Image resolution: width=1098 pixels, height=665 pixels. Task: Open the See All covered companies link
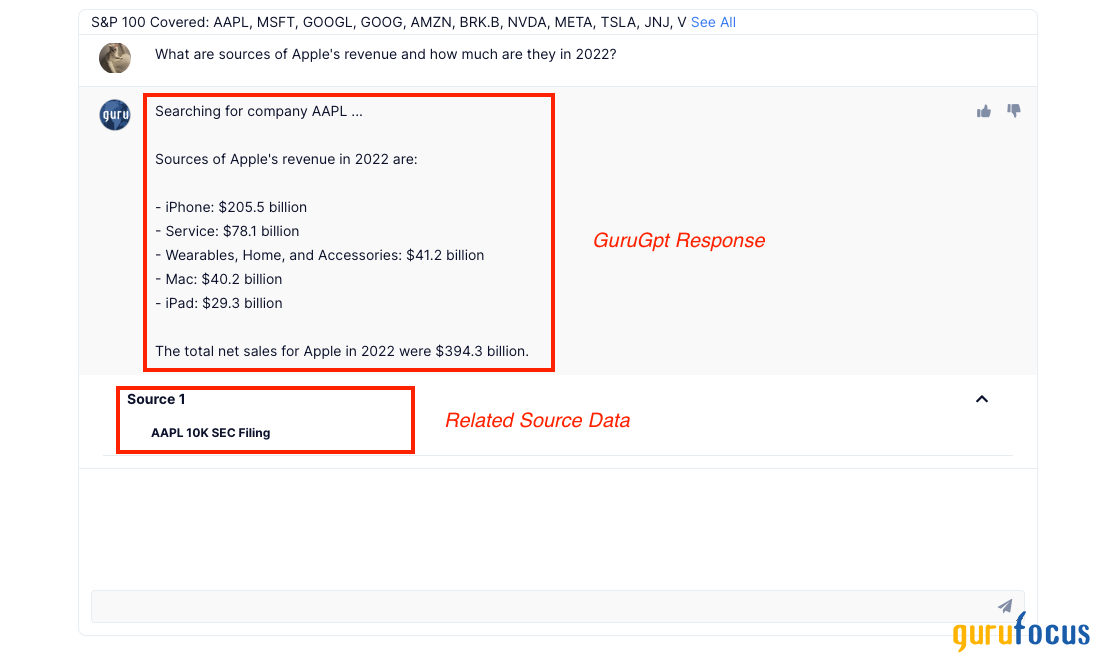[x=713, y=22]
